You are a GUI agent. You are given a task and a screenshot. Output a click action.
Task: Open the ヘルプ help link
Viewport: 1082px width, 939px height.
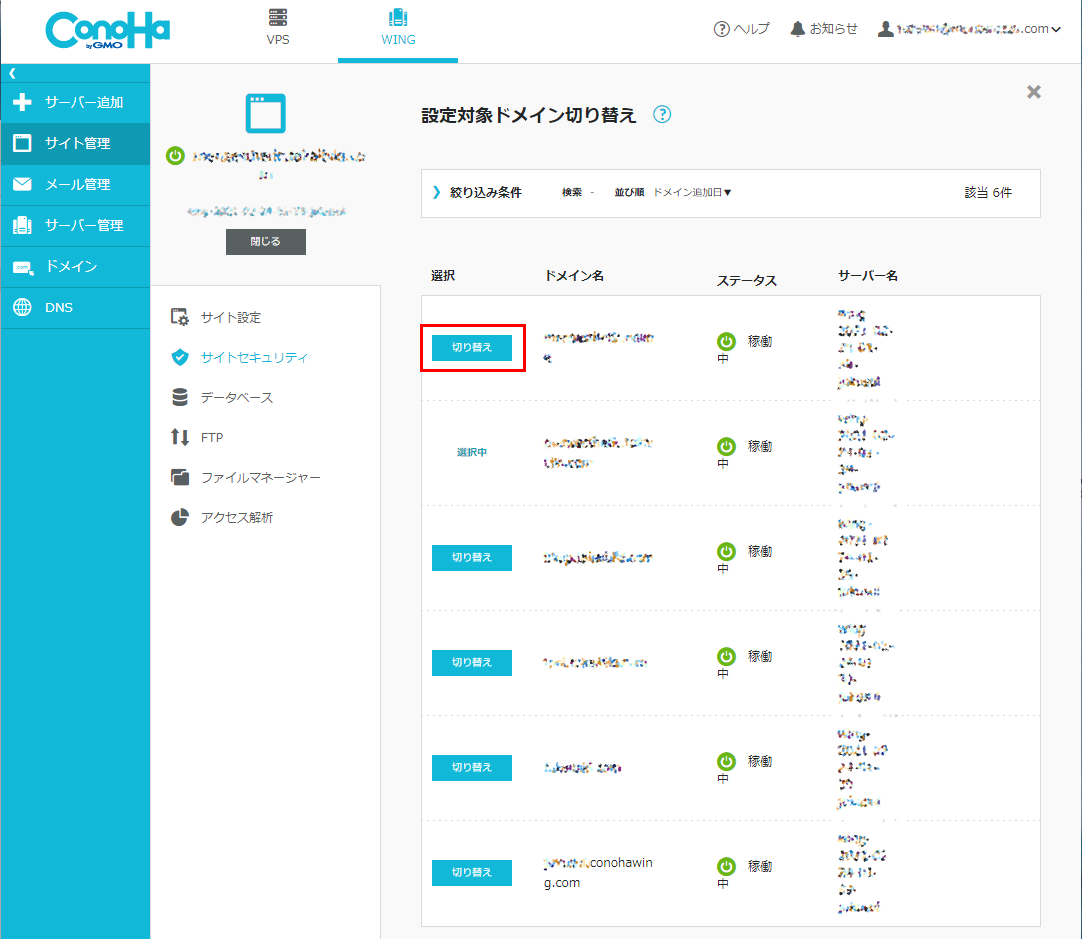point(741,29)
